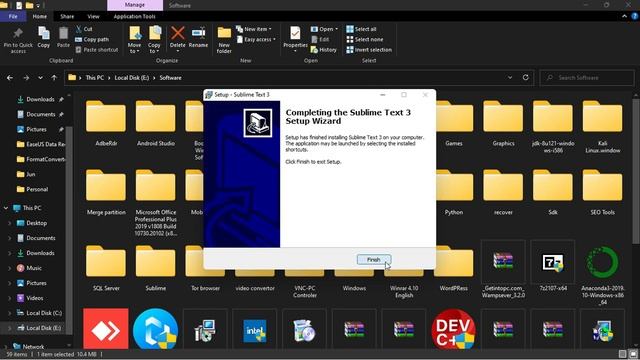Open the New item dropdown

253,29
